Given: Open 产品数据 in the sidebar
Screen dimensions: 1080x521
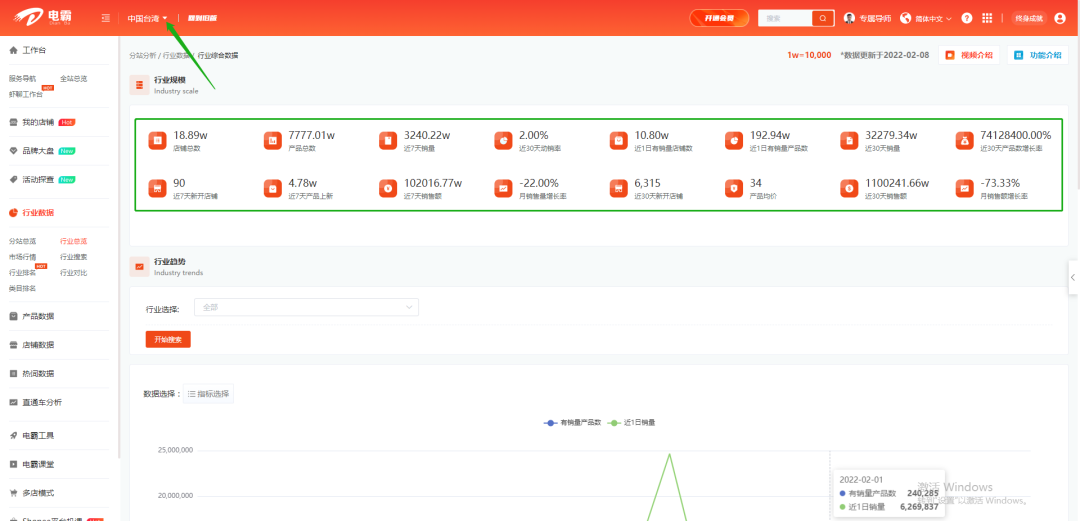Looking at the screenshot, I should pyautogui.click(x=38, y=316).
